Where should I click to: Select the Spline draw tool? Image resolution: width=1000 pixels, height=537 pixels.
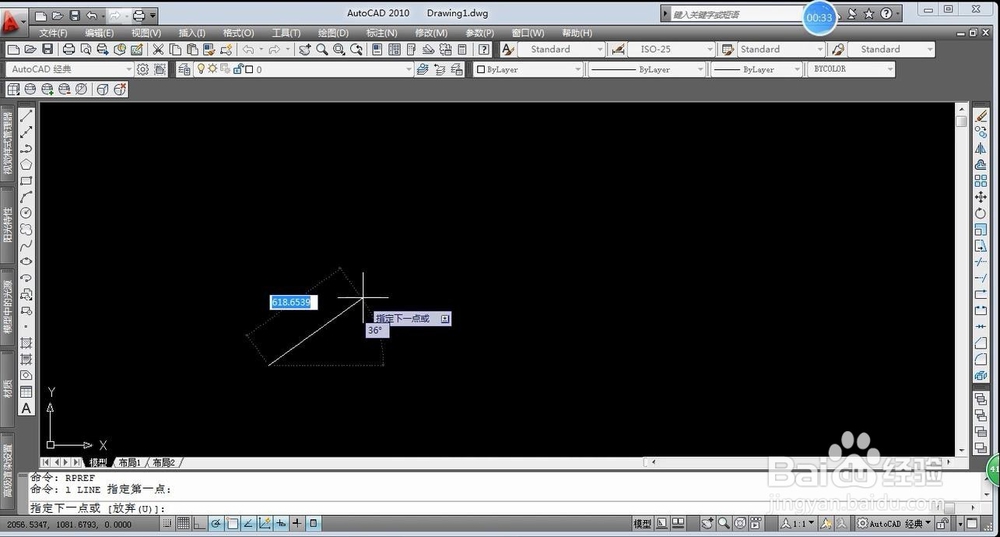[26, 246]
